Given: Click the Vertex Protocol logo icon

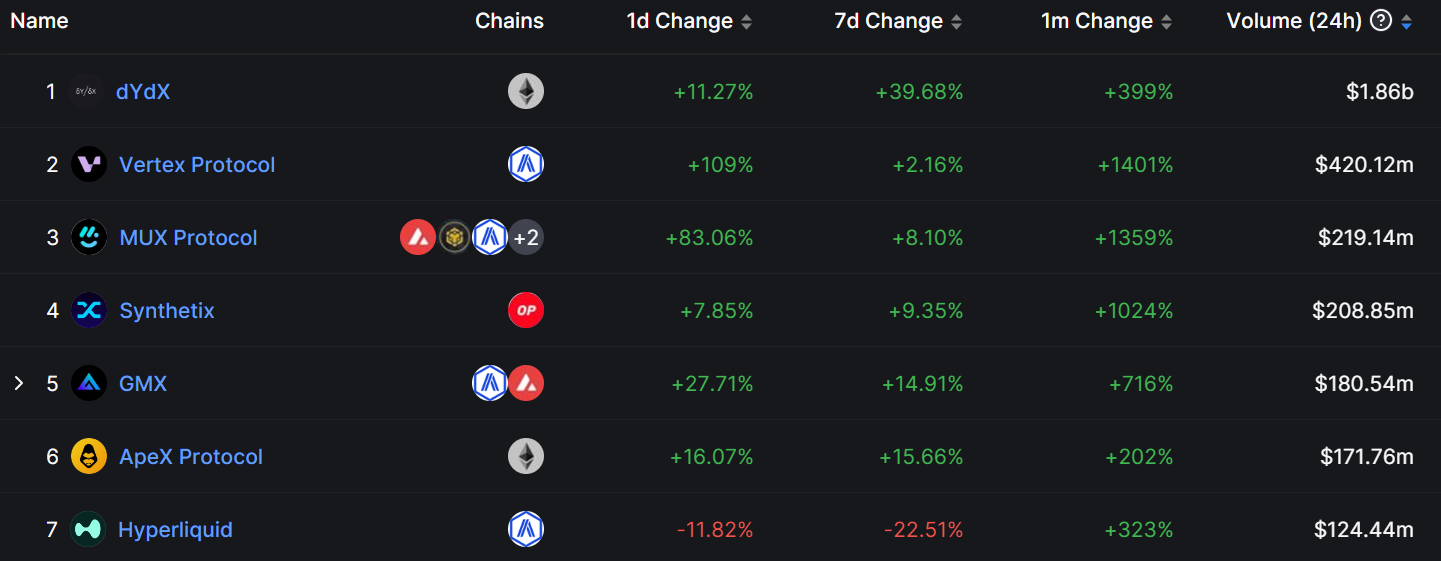Looking at the screenshot, I should coord(89,165).
